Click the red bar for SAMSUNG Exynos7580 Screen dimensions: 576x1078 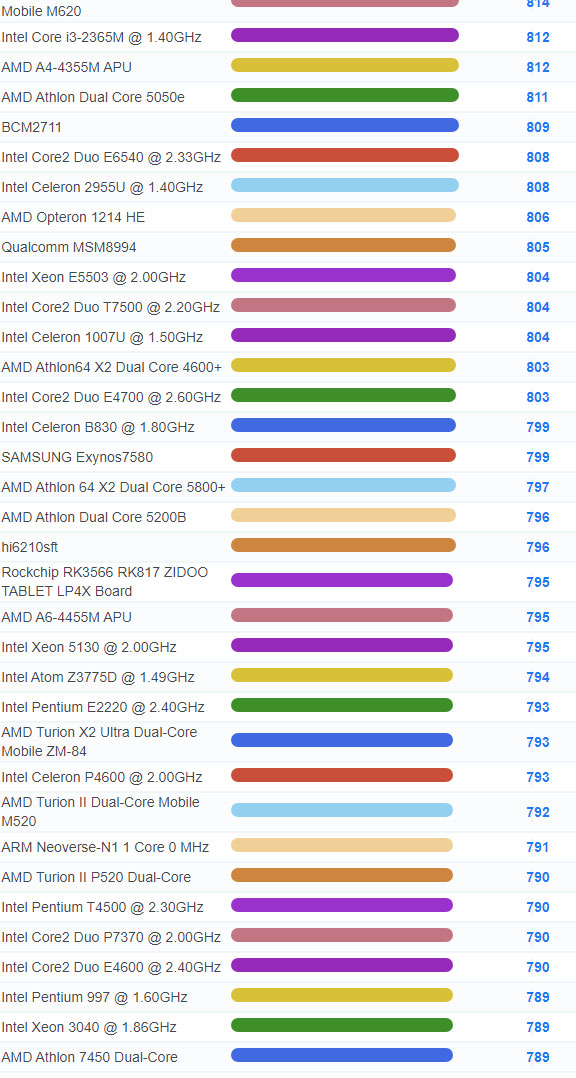tap(343, 455)
